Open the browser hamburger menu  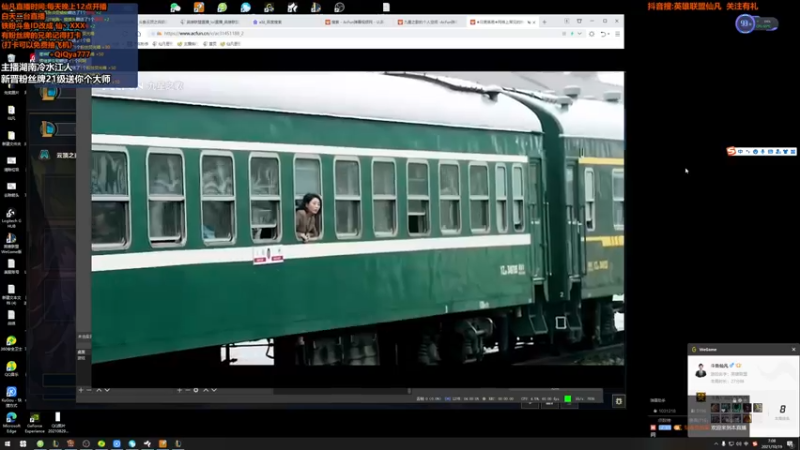click(617, 34)
